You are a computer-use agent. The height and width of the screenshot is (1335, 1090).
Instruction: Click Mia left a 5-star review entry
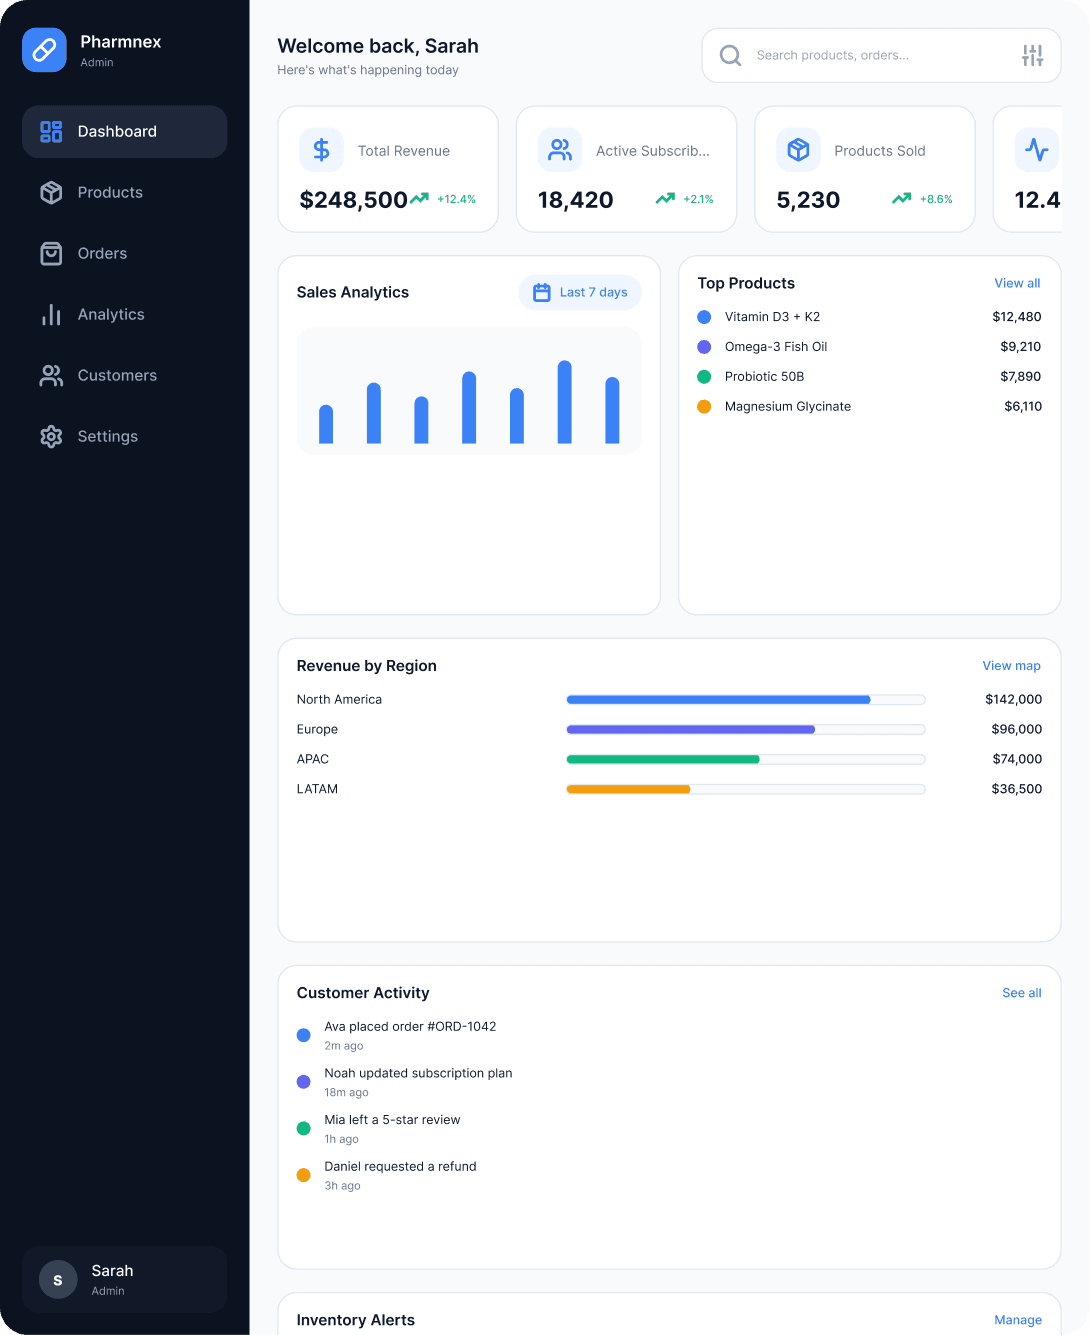pos(392,1120)
